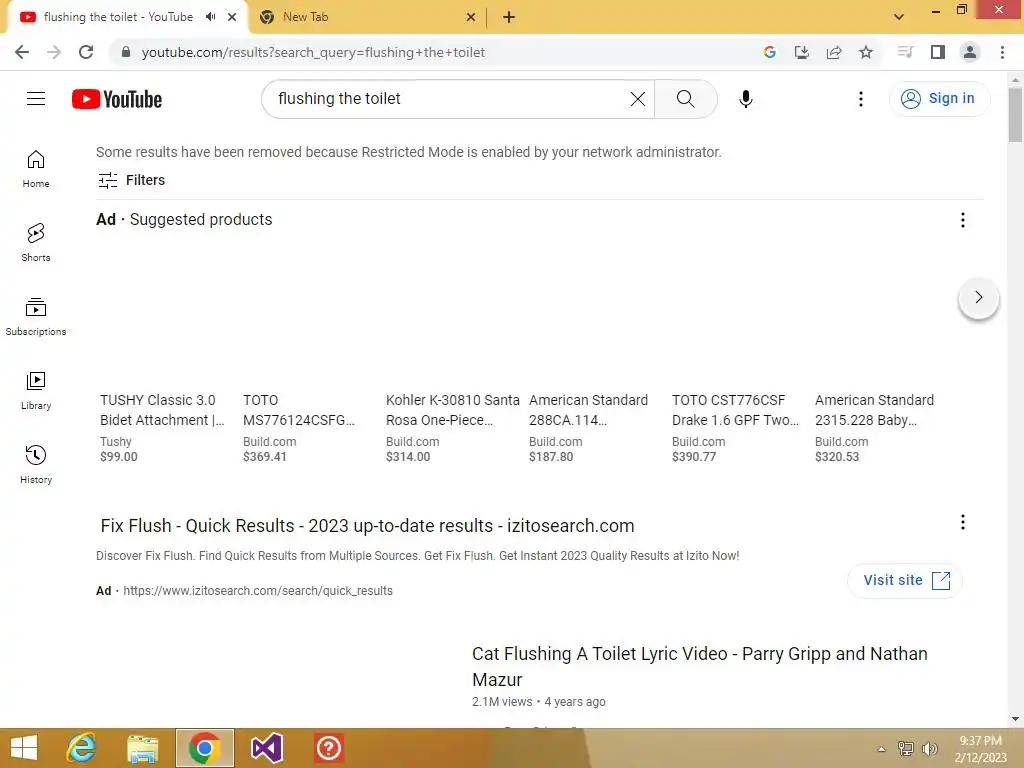Open Windows Start button

click(24, 748)
